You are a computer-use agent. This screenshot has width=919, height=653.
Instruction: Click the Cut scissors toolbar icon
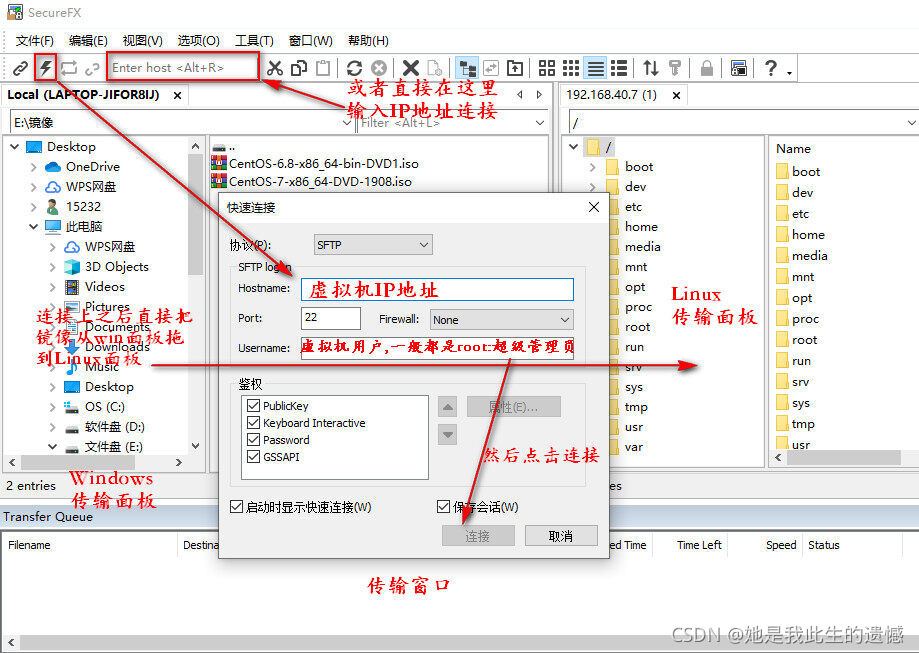click(x=274, y=68)
